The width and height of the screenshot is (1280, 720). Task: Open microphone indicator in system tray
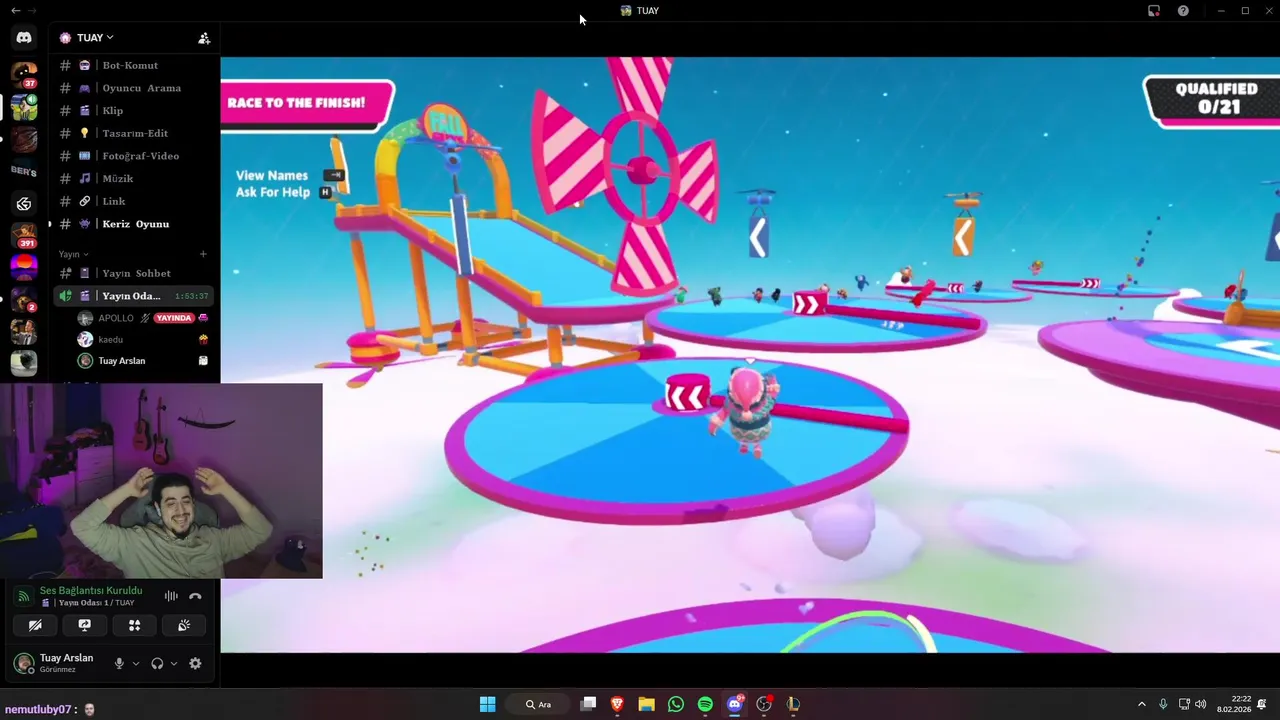point(1162,704)
